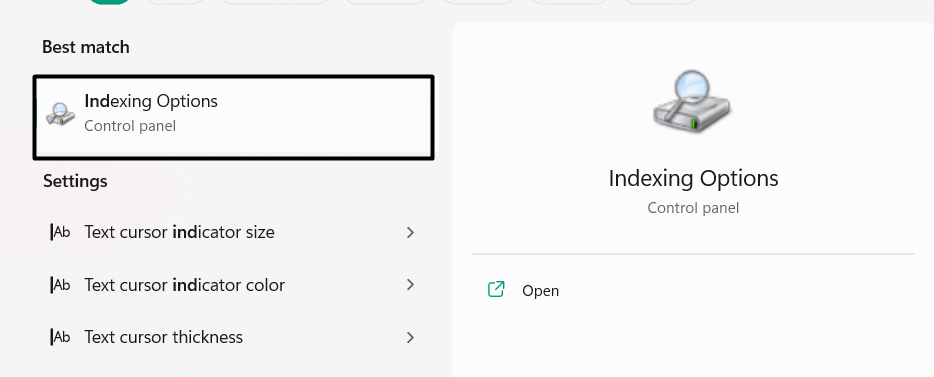Select the Ab icon for Text cursor indicator size

coord(60,232)
